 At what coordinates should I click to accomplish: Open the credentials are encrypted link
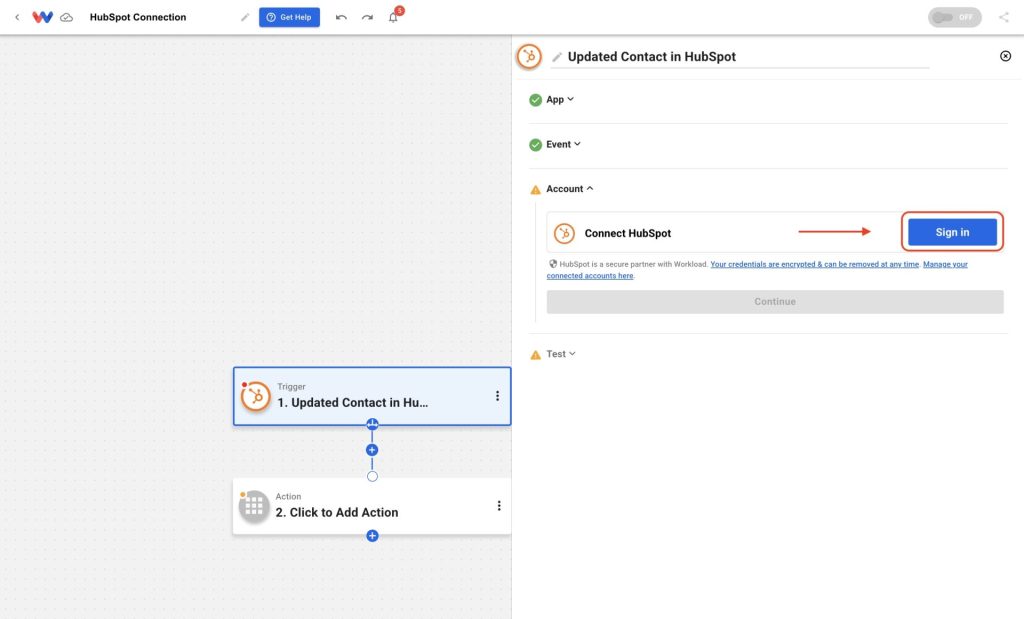[814, 264]
